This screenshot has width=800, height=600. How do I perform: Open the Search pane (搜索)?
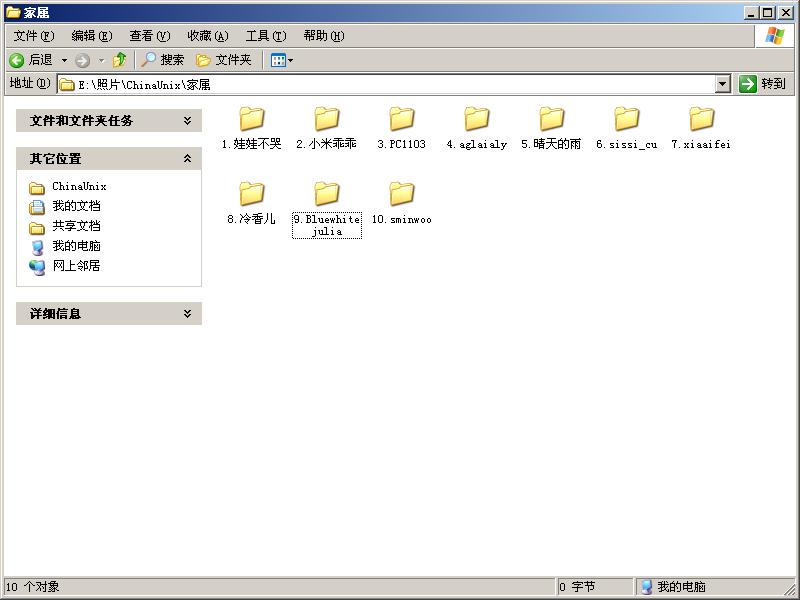point(162,60)
